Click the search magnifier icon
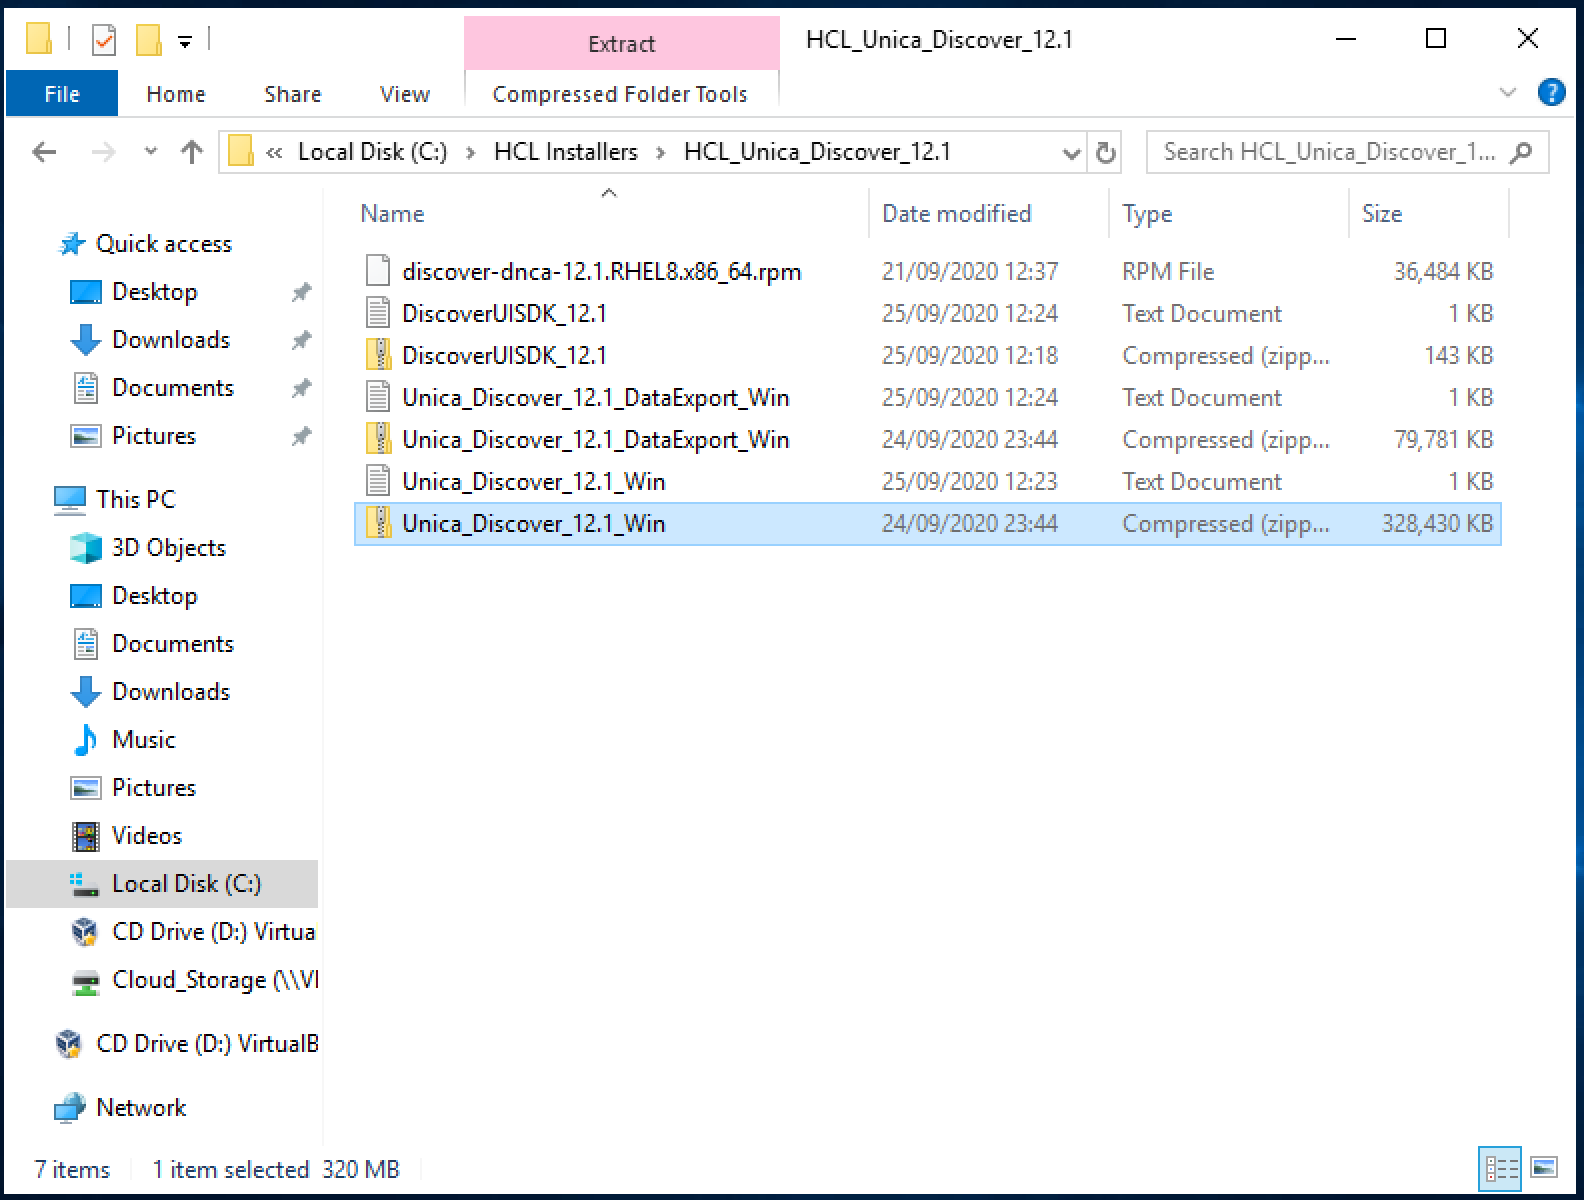Image resolution: width=1584 pixels, height=1200 pixels. (1521, 153)
